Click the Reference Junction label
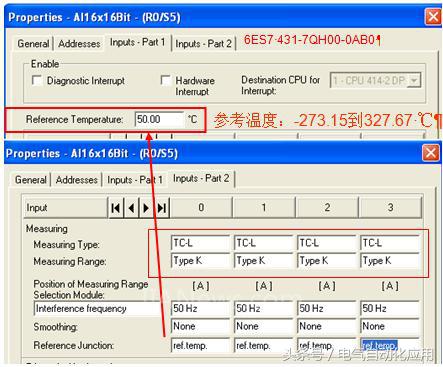 [73, 345]
